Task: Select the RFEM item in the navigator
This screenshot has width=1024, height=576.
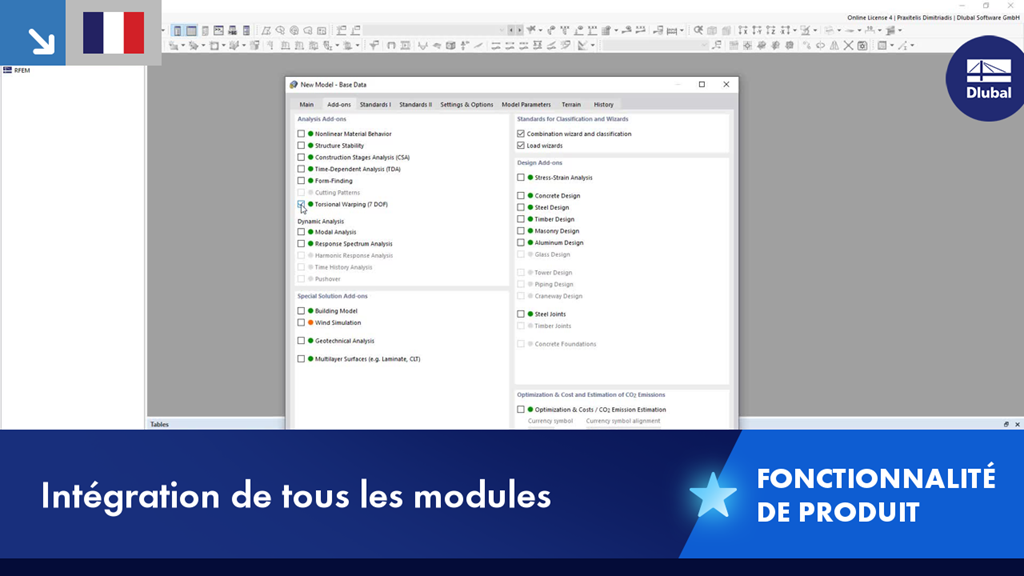Action: point(16,70)
